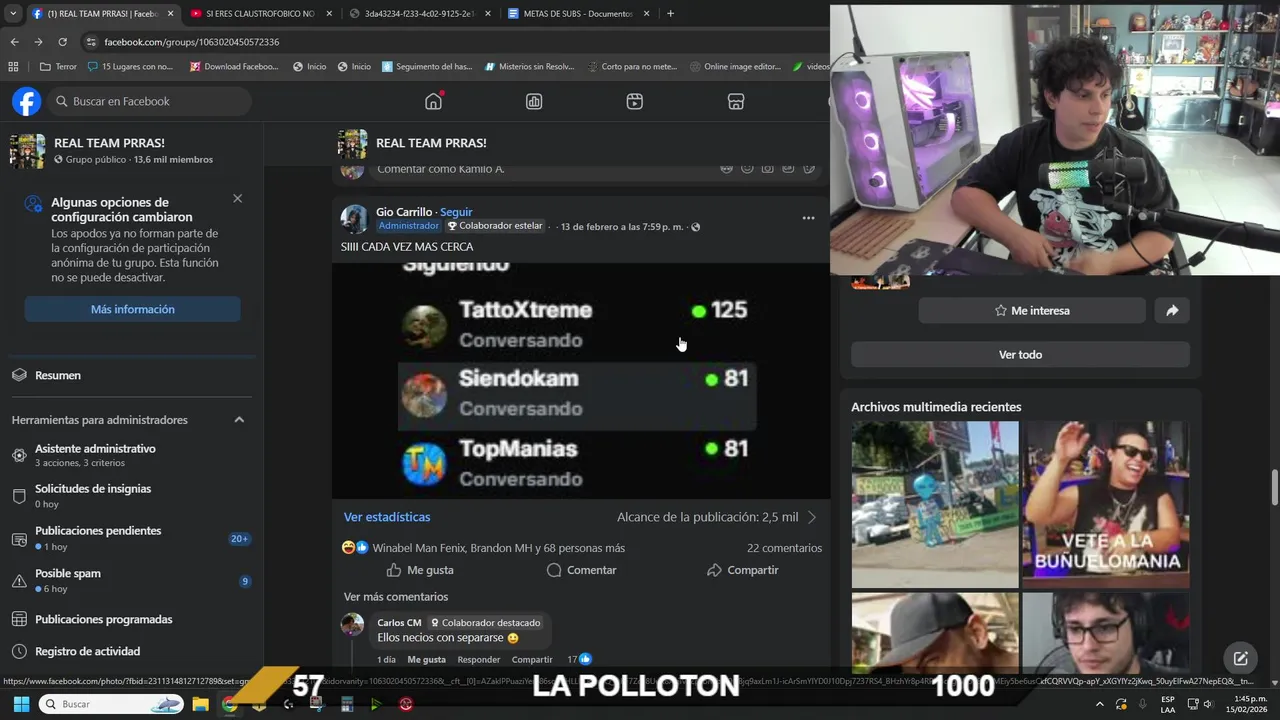Click Responder on Carlos CM comment
Image resolution: width=1280 pixels, height=720 pixels.
point(479,659)
